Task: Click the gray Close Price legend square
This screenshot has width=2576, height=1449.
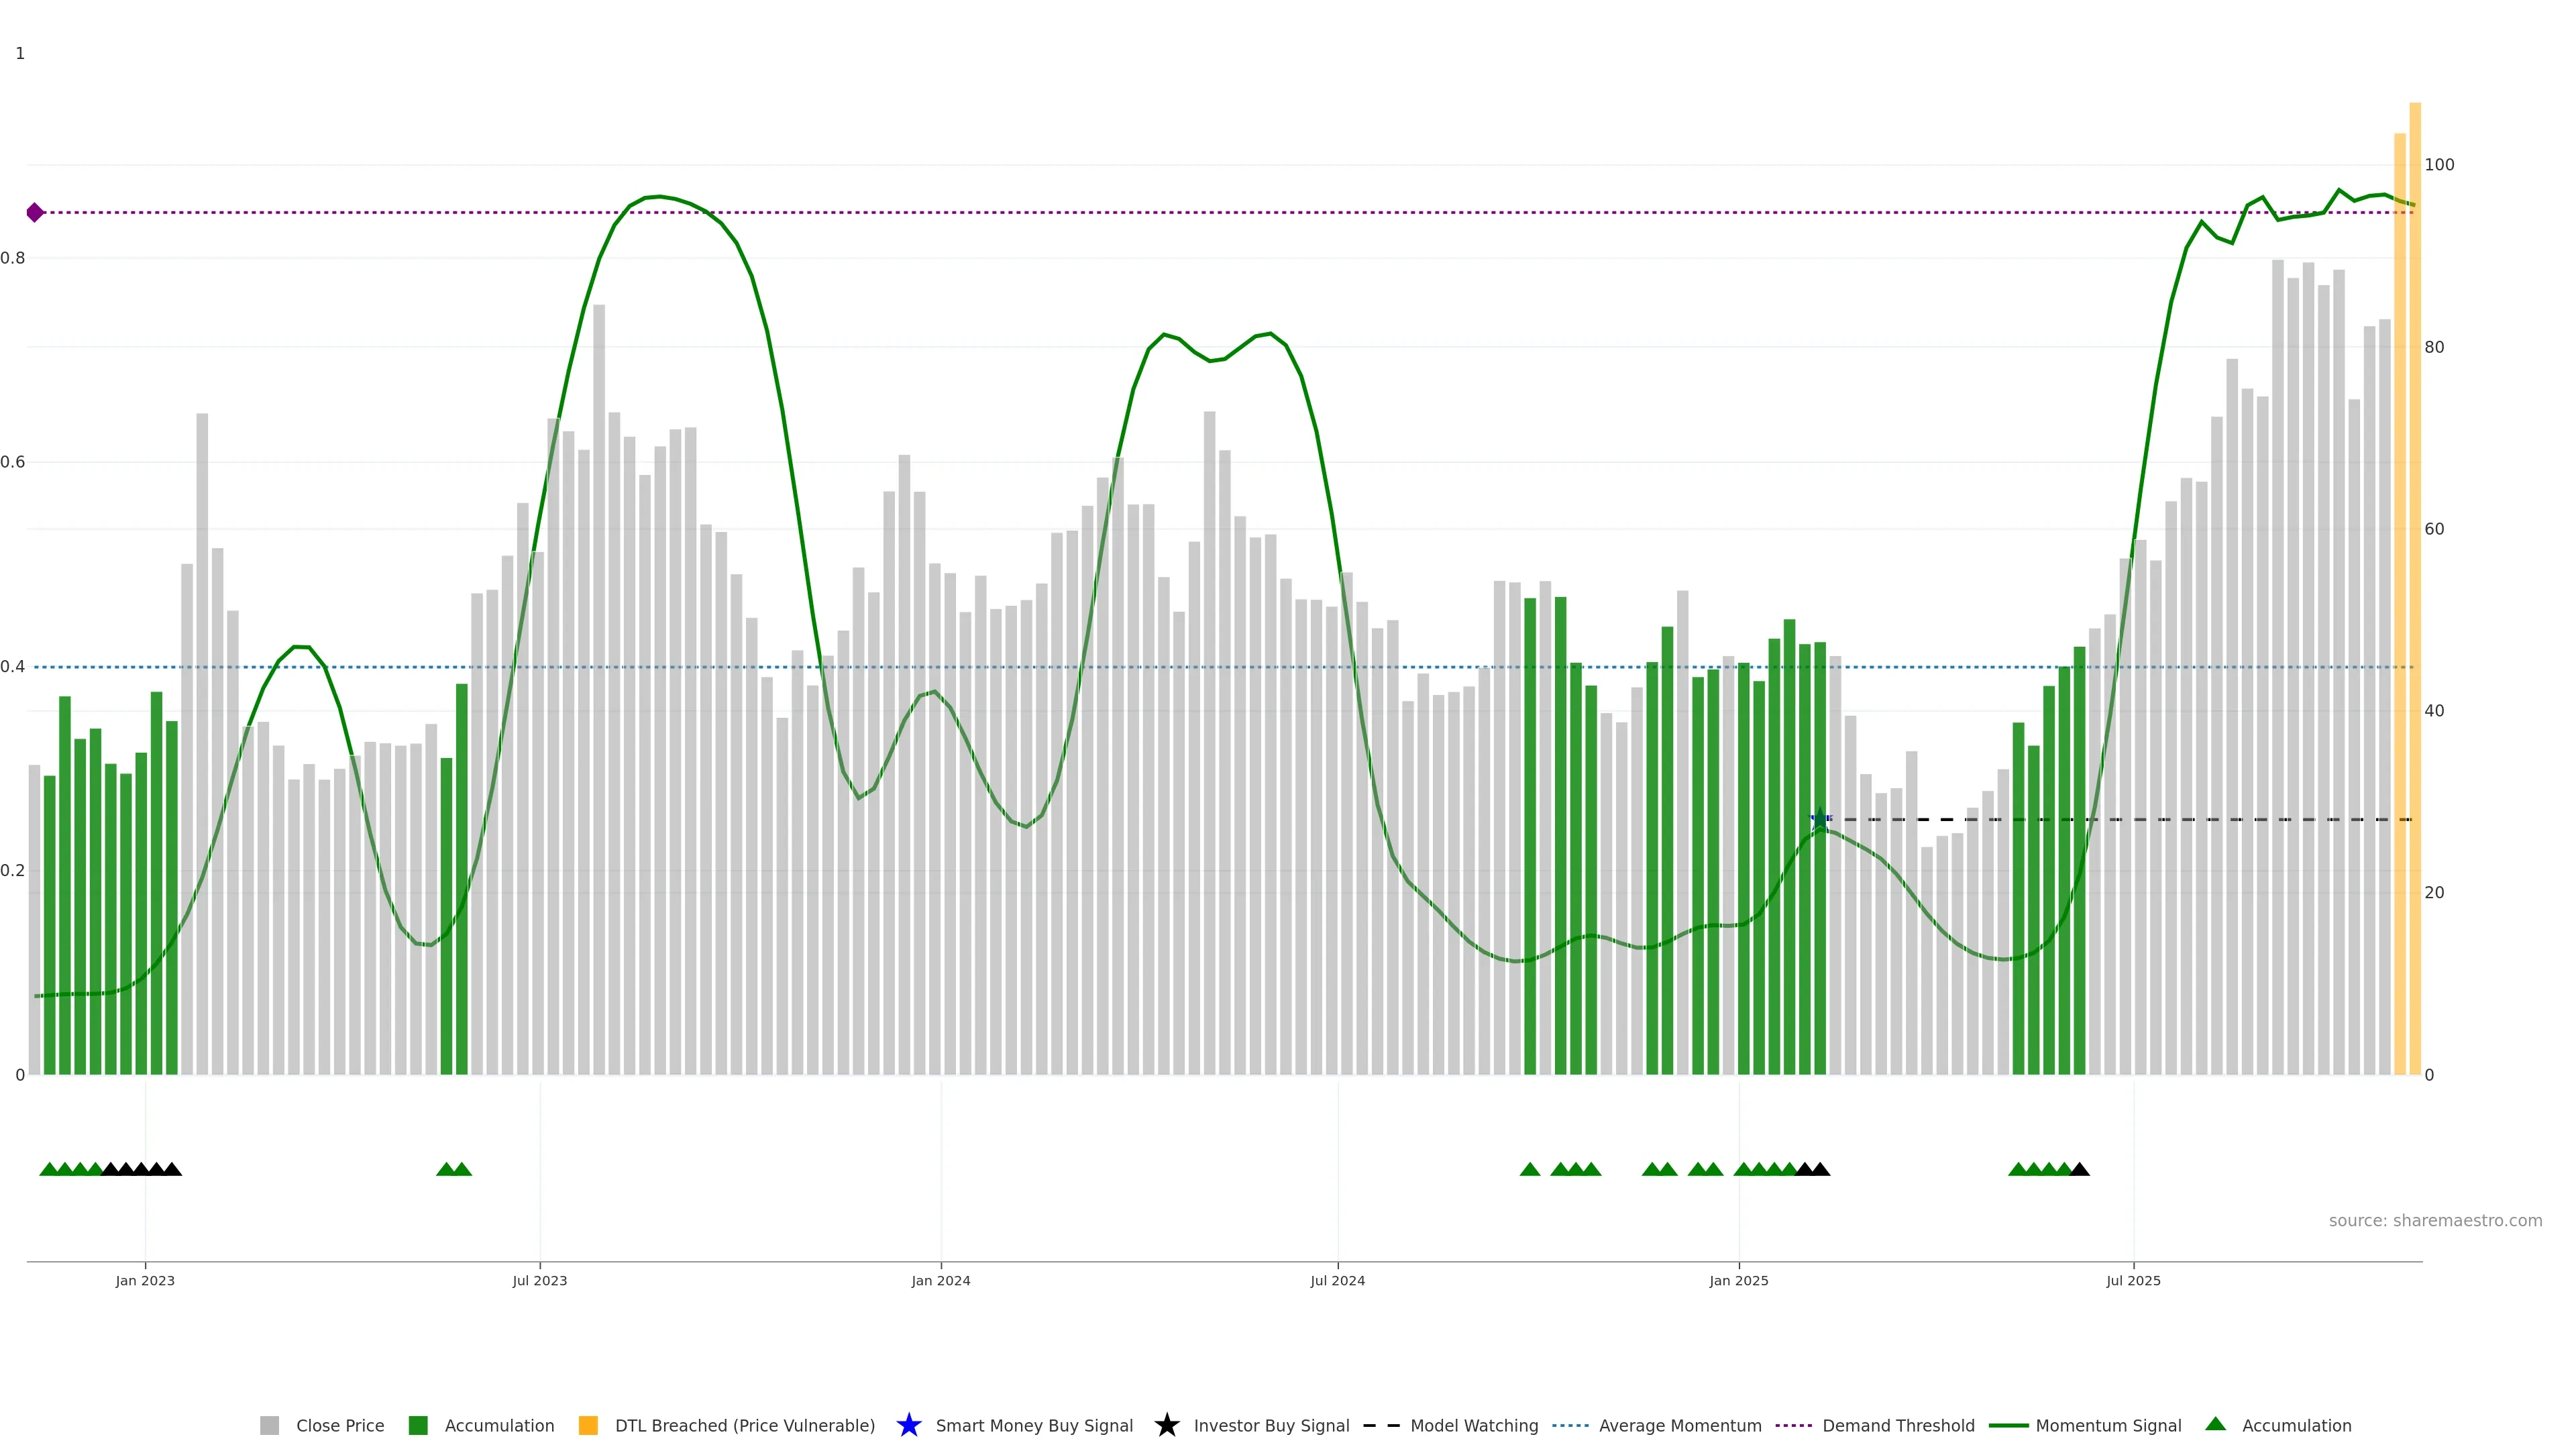Action: 269,1425
